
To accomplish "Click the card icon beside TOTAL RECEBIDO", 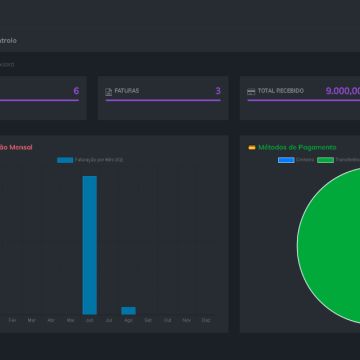I will click(x=251, y=92).
